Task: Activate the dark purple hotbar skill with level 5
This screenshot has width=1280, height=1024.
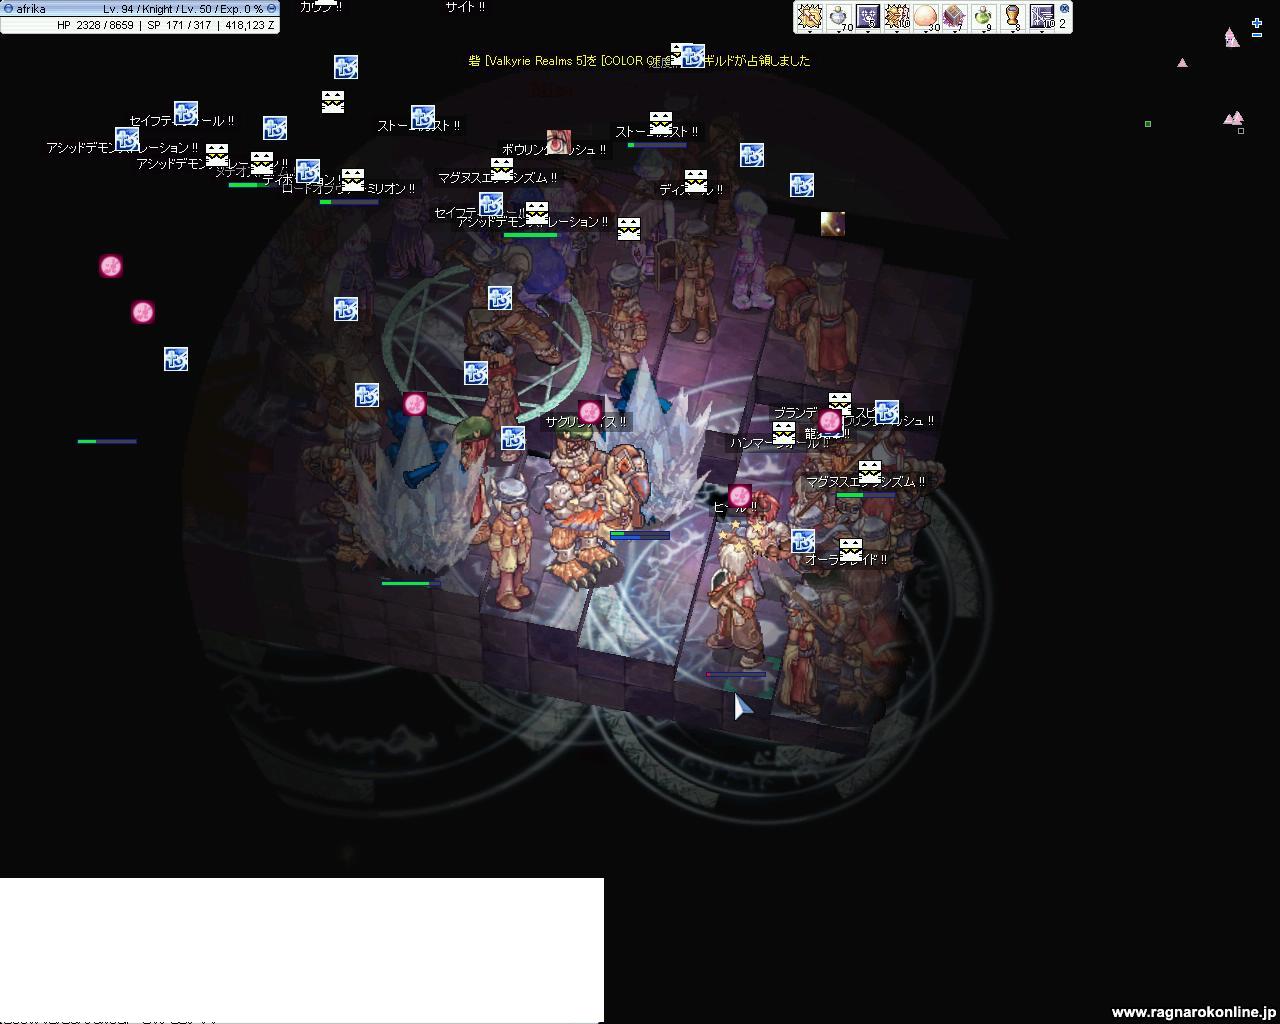Action: point(867,16)
